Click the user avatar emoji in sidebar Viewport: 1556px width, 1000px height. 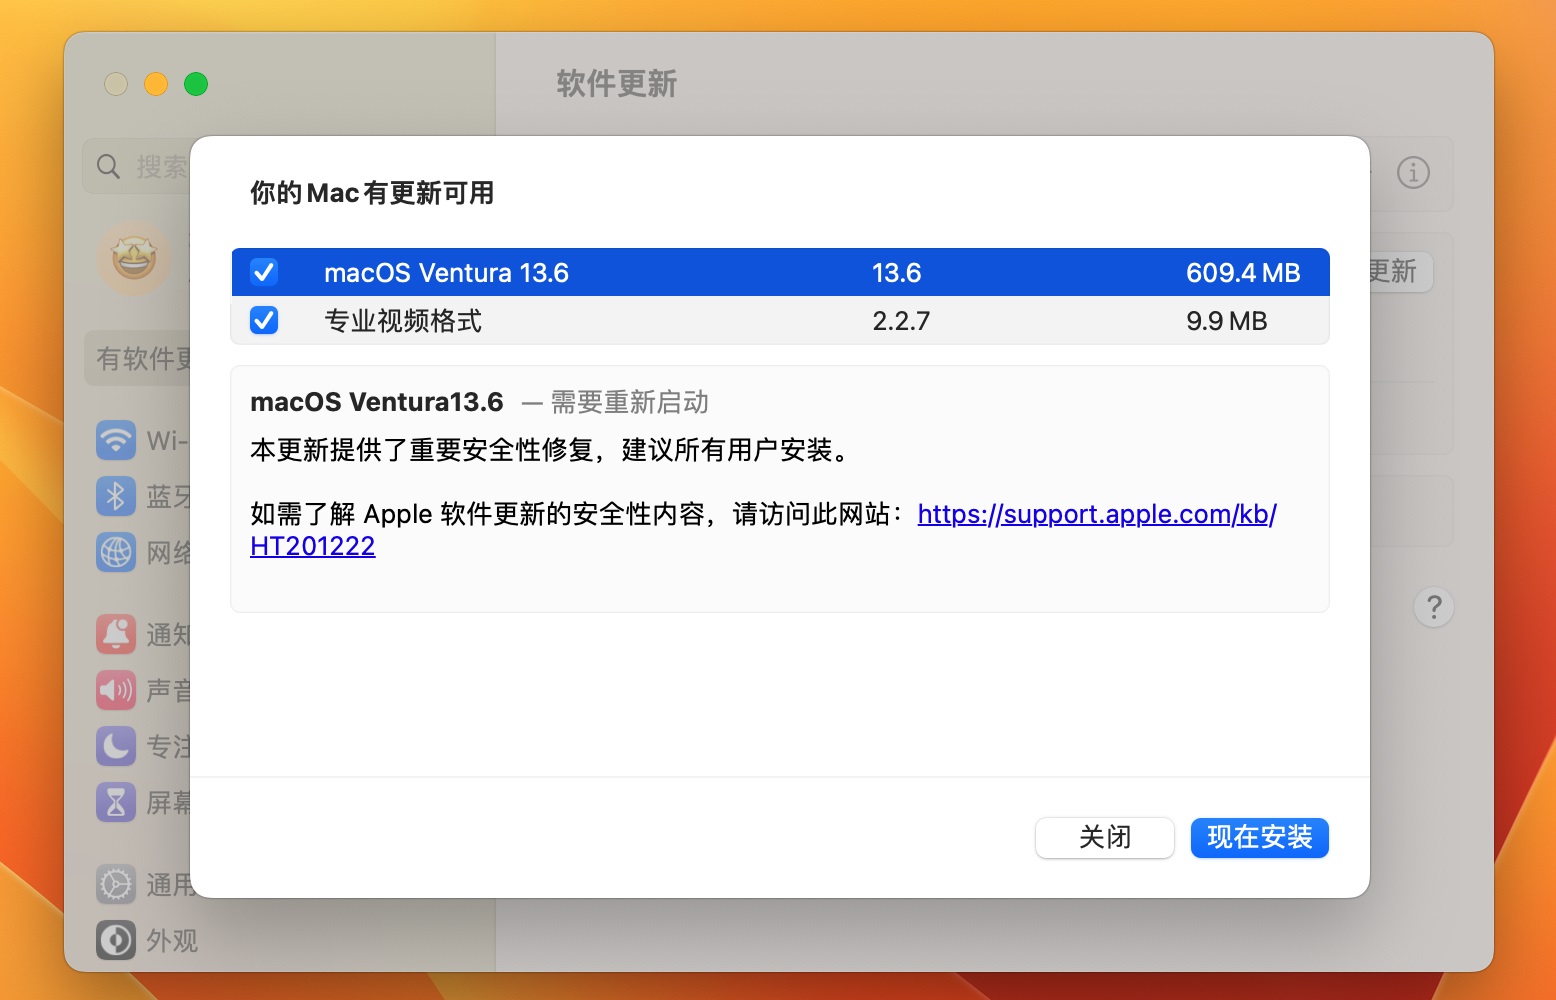133,259
